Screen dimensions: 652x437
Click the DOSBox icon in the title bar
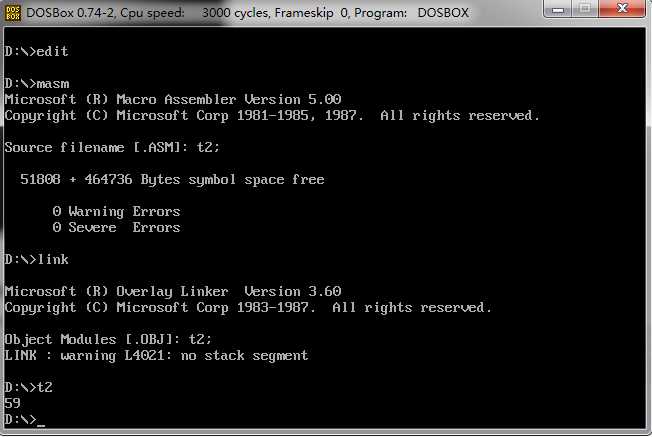[x=12, y=12]
